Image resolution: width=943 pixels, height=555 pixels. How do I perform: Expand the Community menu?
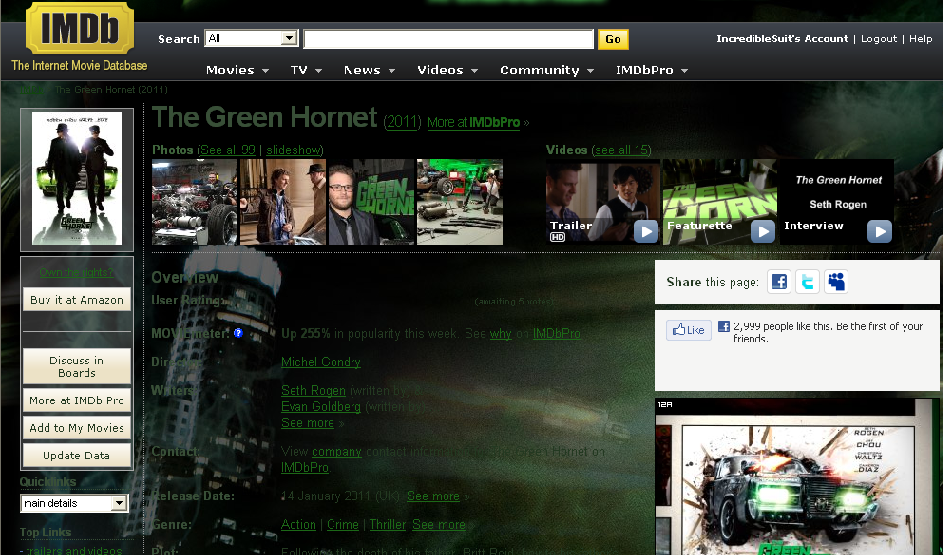547,70
